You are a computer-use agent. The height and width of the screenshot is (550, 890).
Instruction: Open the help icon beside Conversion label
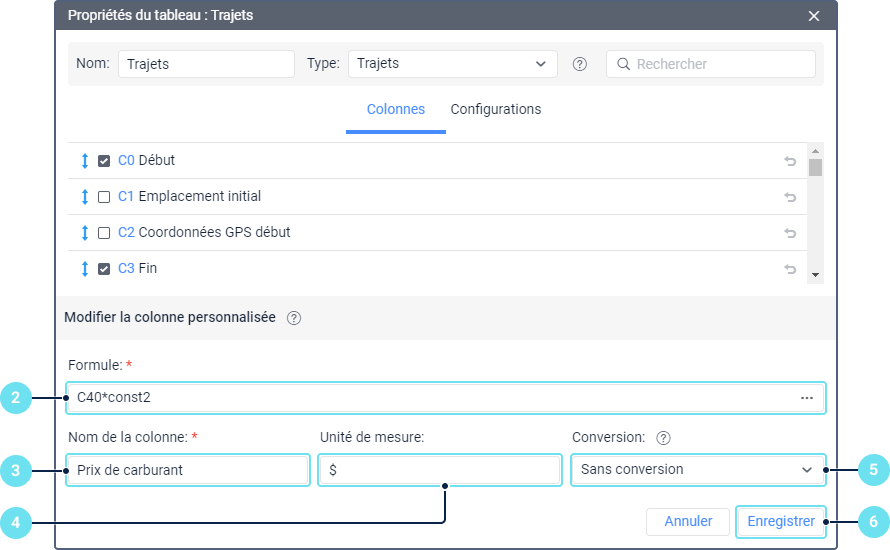[x=663, y=438]
